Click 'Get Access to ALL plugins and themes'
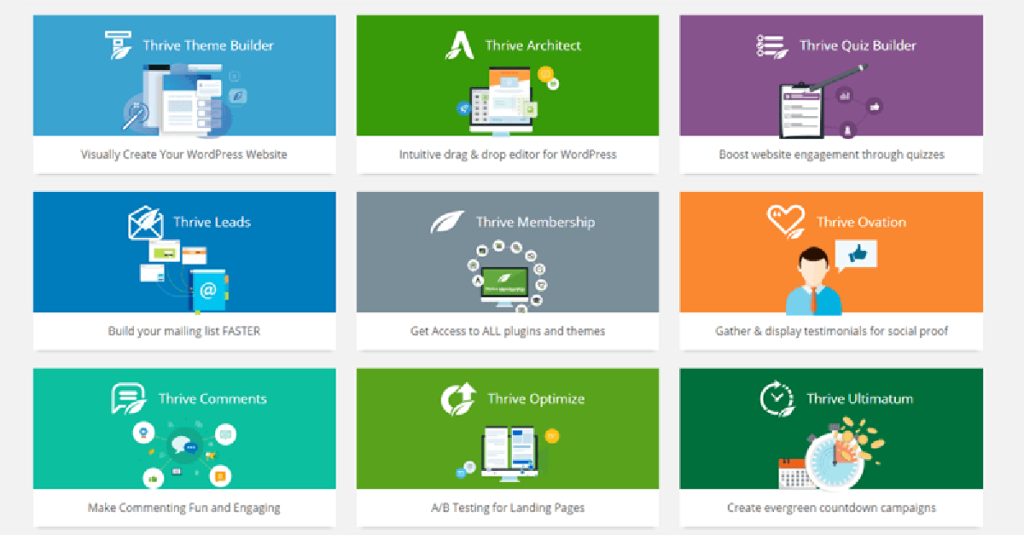This screenshot has height=535, width=1024. [x=507, y=331]
